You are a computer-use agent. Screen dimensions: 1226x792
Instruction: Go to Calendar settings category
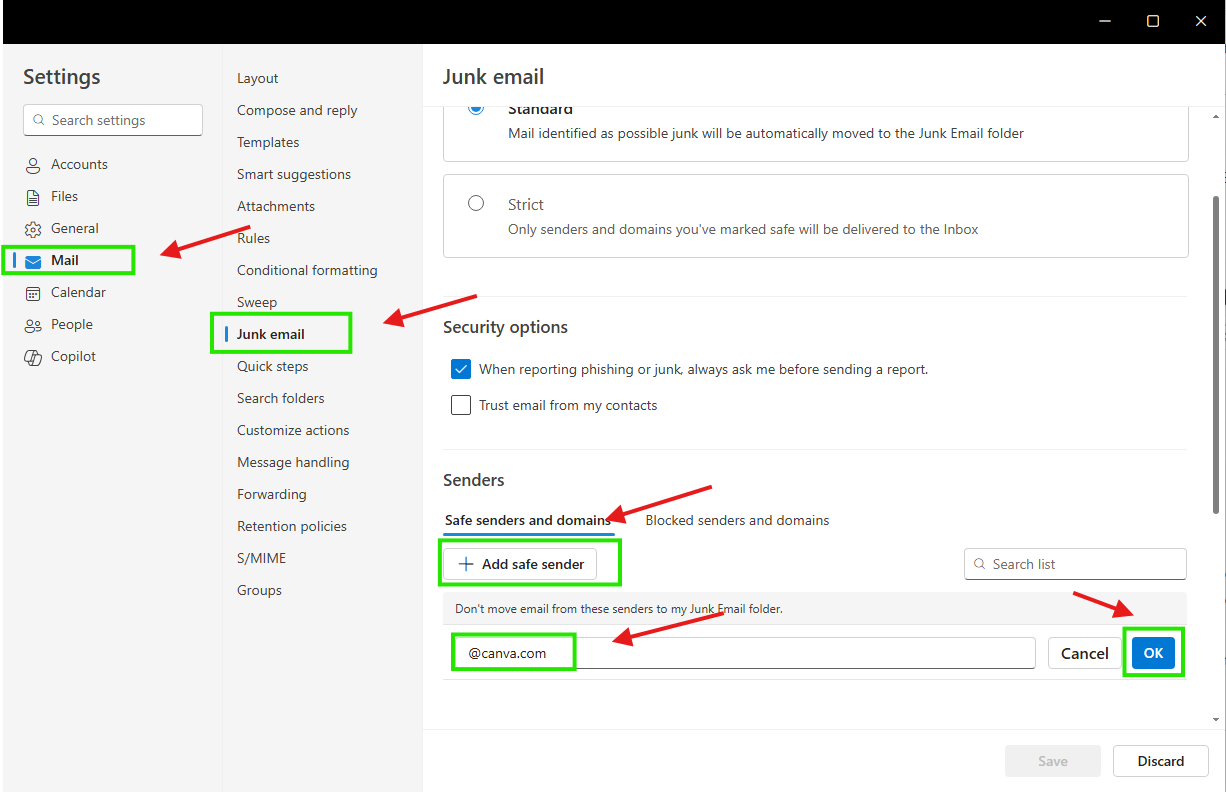pyautogui.click(x=78, y=292)
